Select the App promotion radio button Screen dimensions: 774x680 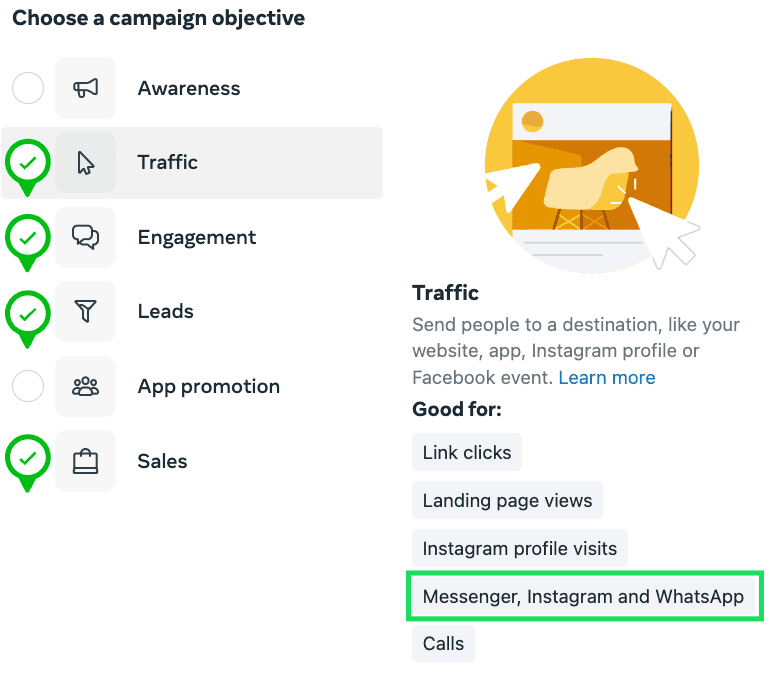pyautogui.click(x=28, y=386)
